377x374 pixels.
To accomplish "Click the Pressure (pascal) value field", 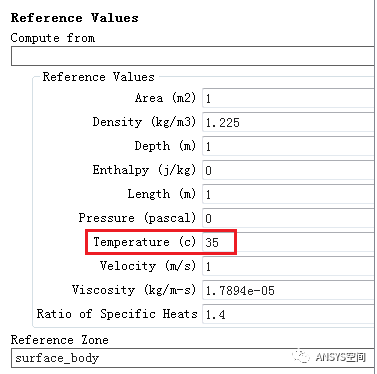I will [x=288, y=218].
